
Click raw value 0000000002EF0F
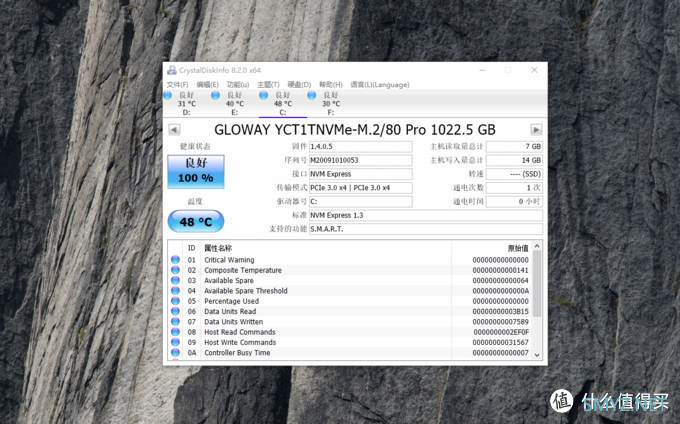point(501,332)
